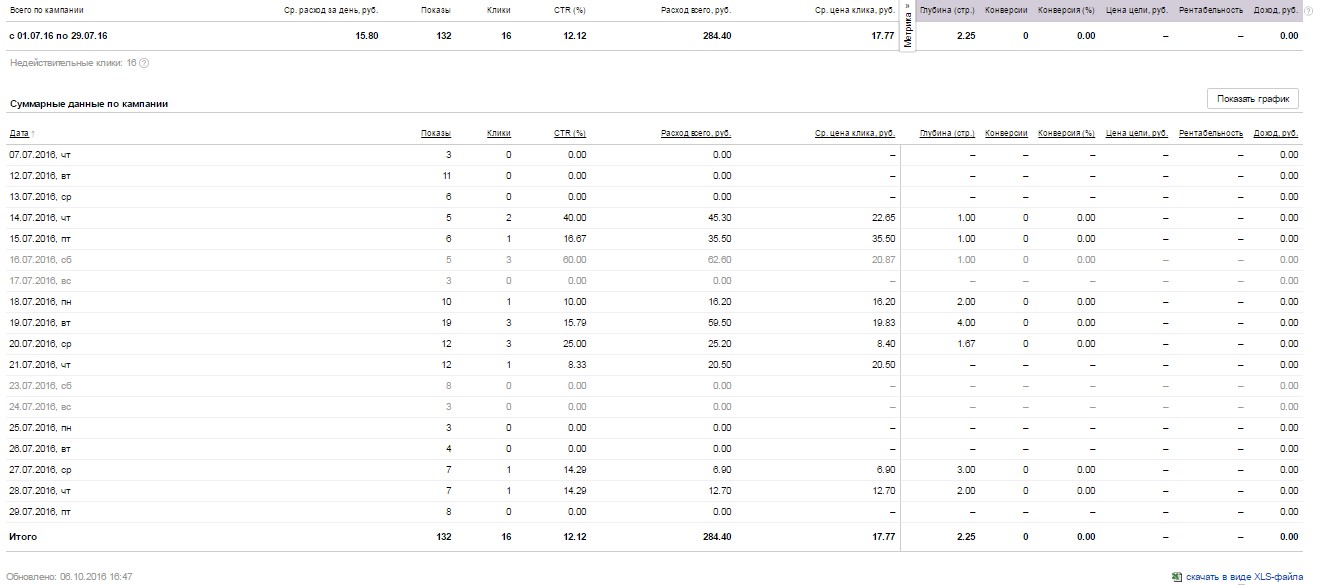
Task: Select average click price 22.65
Action: tap(883, 218)
